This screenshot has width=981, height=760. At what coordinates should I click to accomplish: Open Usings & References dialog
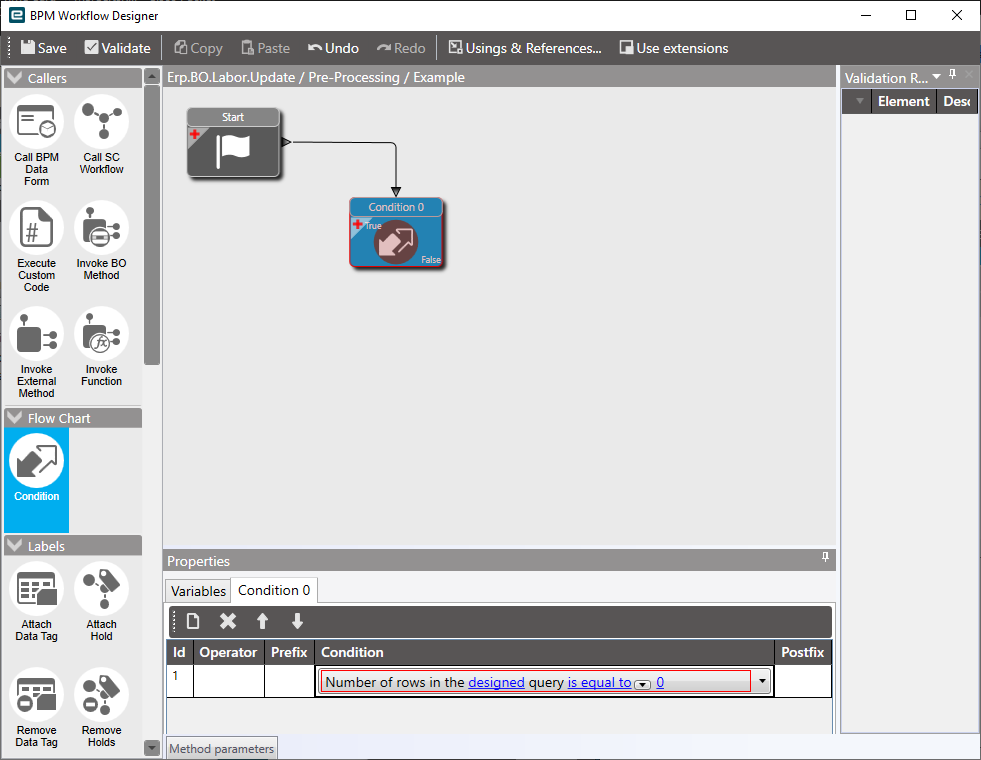click(x=525, y=48)
